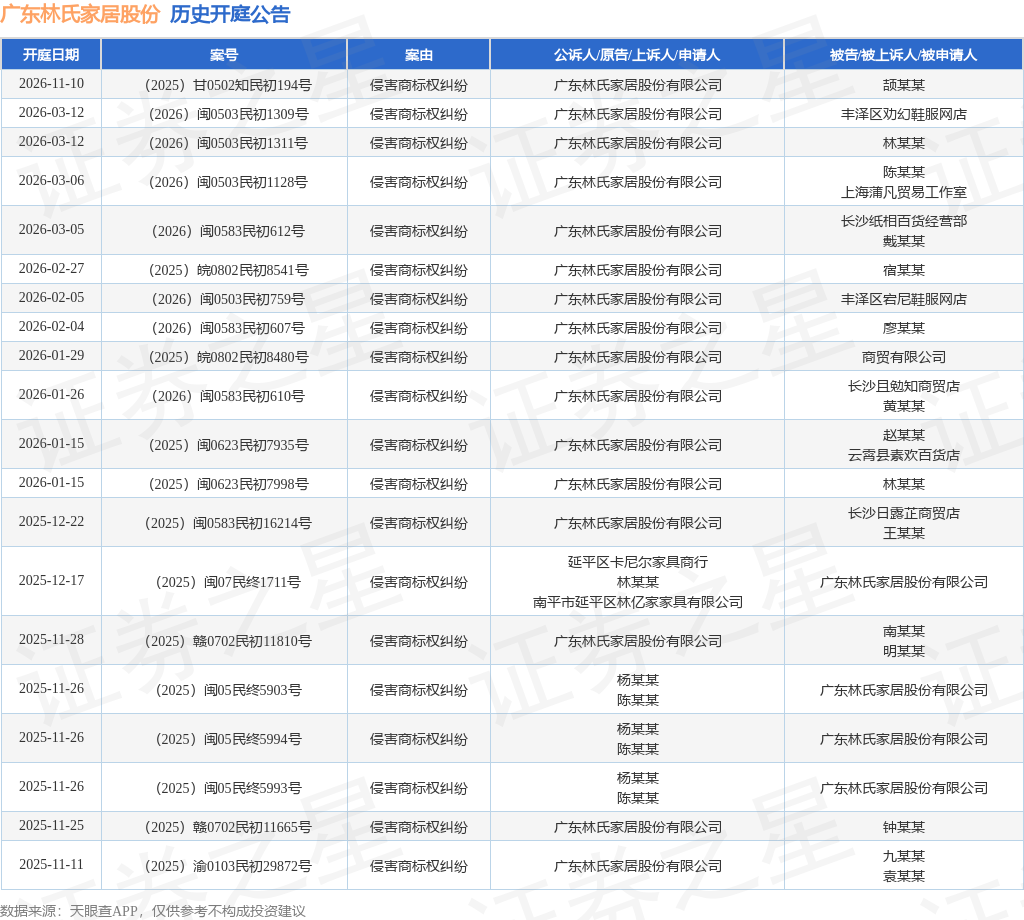Click defendant 商贸有限公司

click(904, 357)
